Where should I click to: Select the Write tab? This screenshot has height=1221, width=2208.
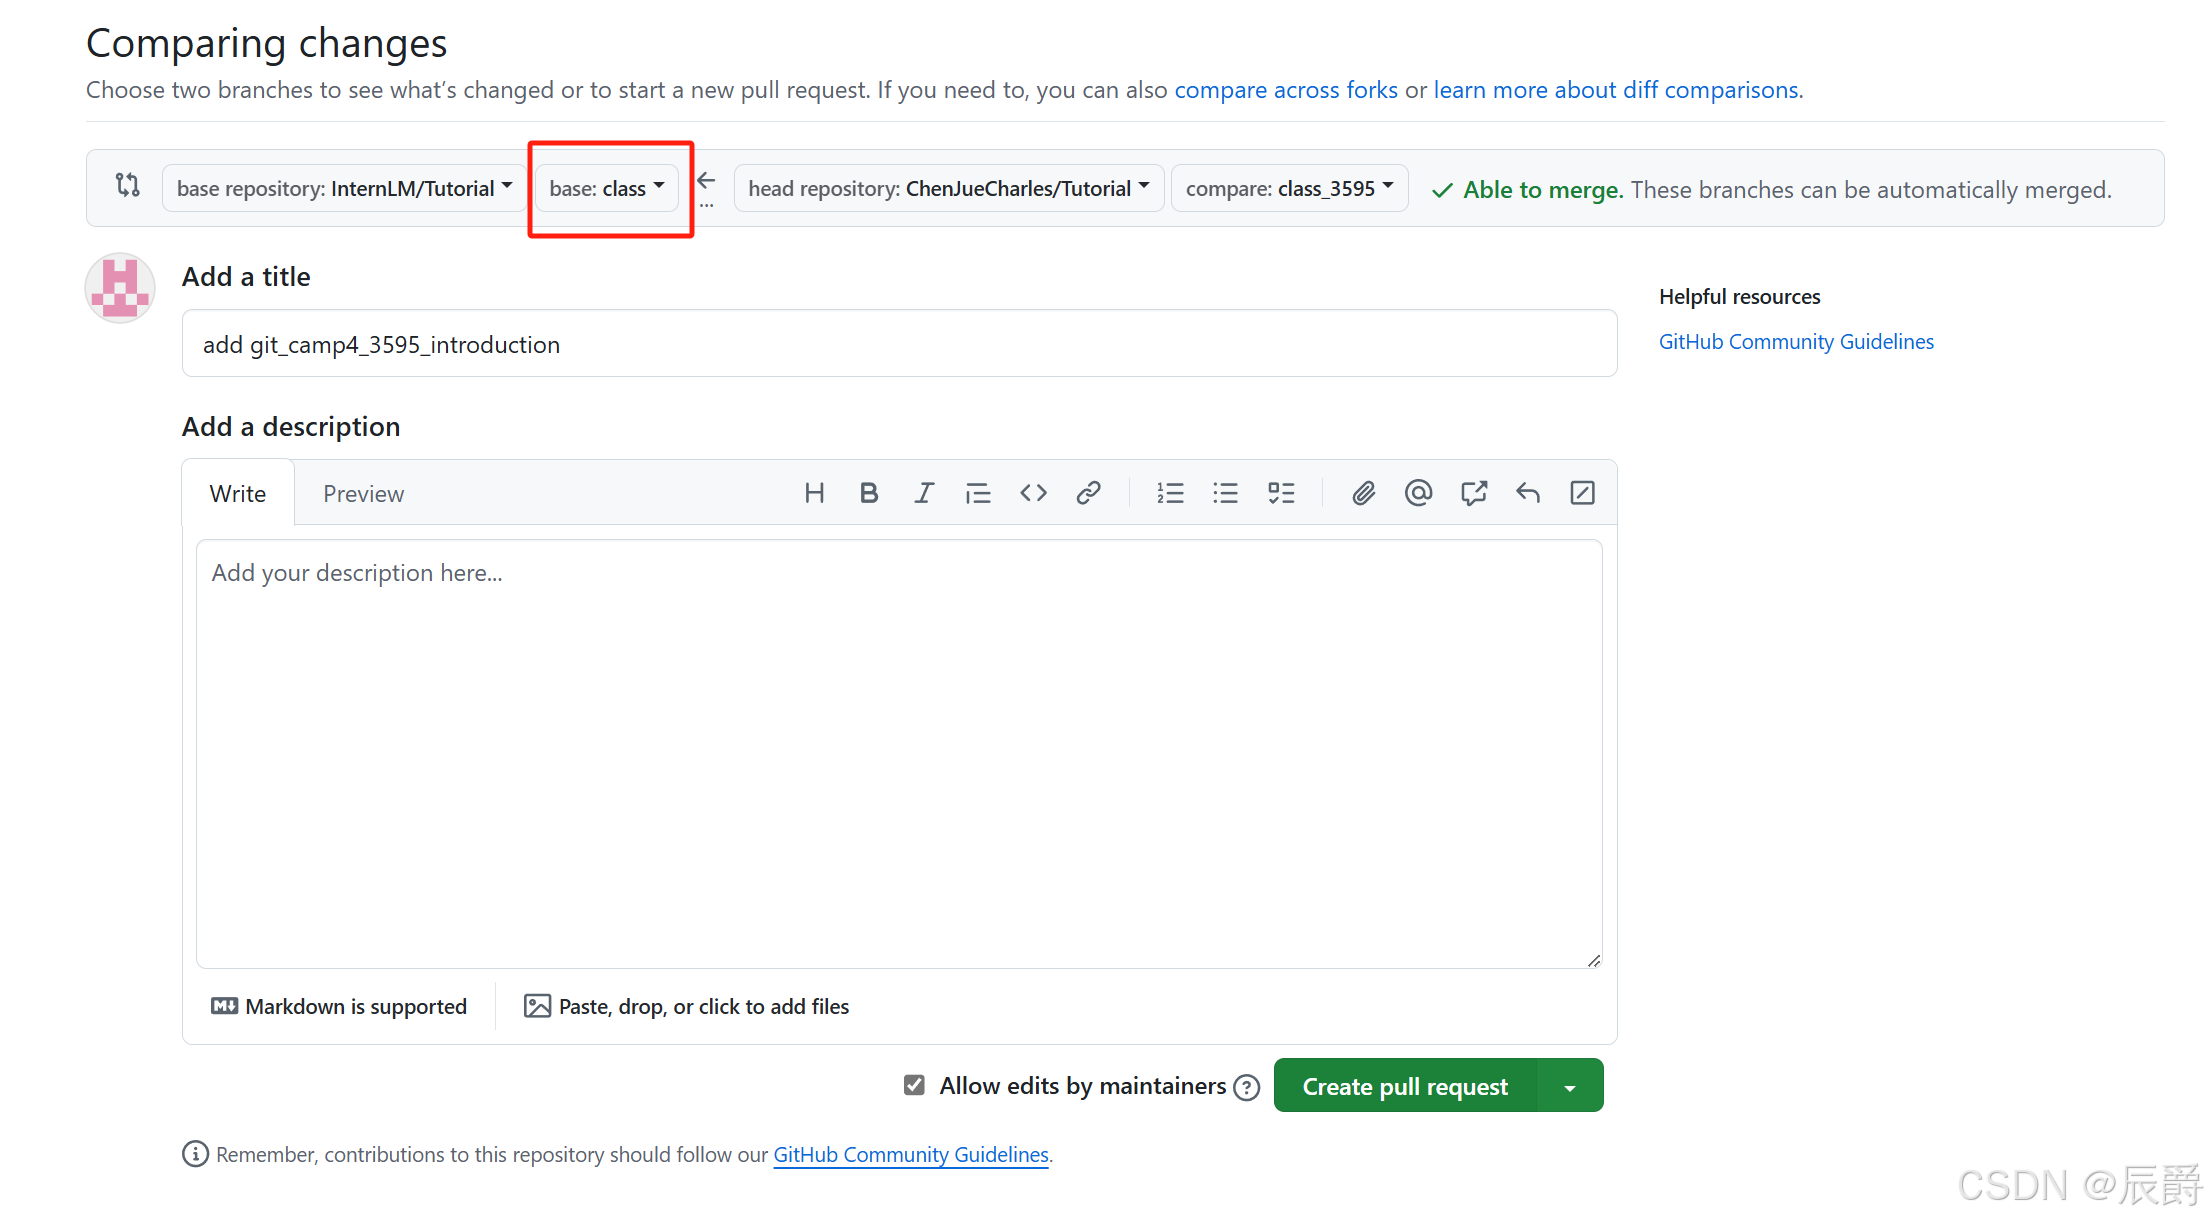[x=238, y=494]
